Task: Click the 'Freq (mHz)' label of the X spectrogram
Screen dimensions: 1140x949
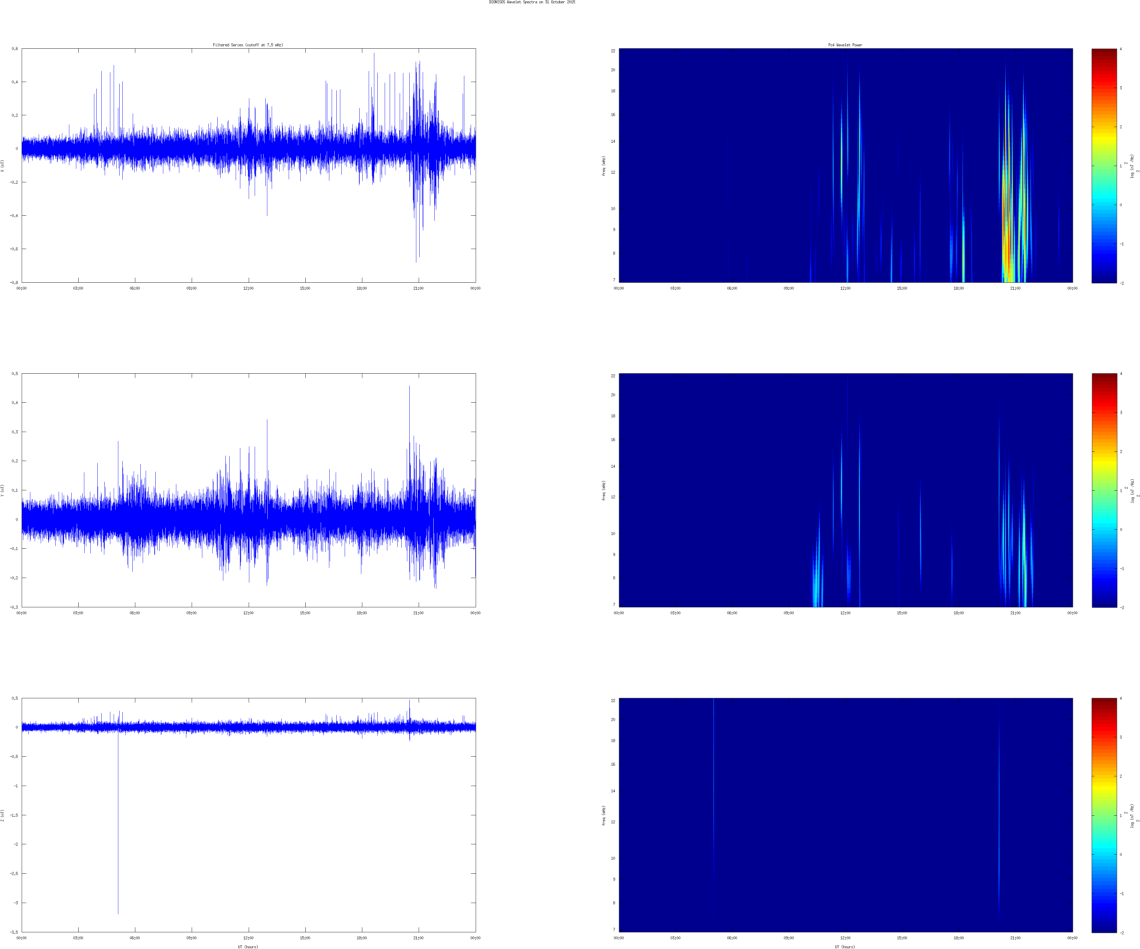Action: pyautogui.click(x=603, y=166)
